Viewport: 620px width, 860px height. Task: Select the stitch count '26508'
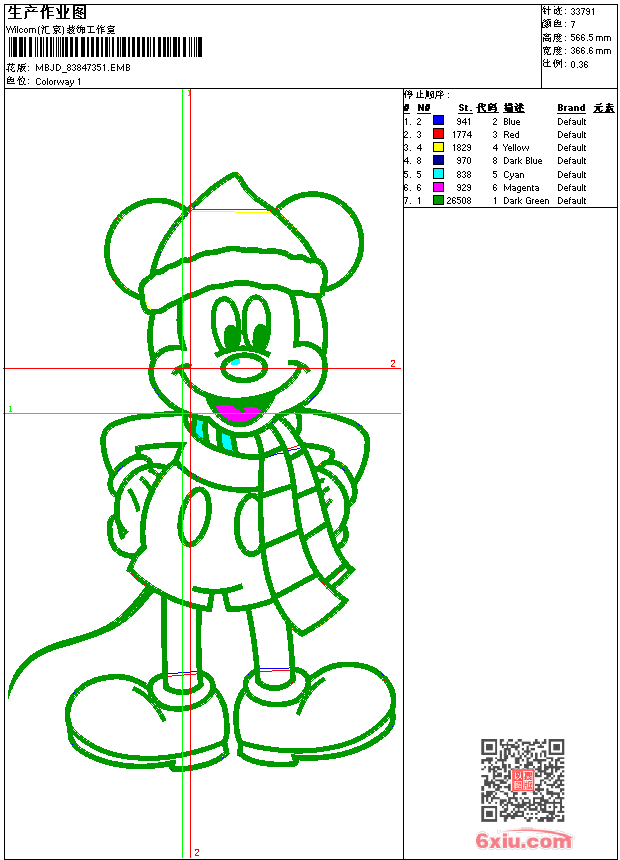[x=459, y=201]
